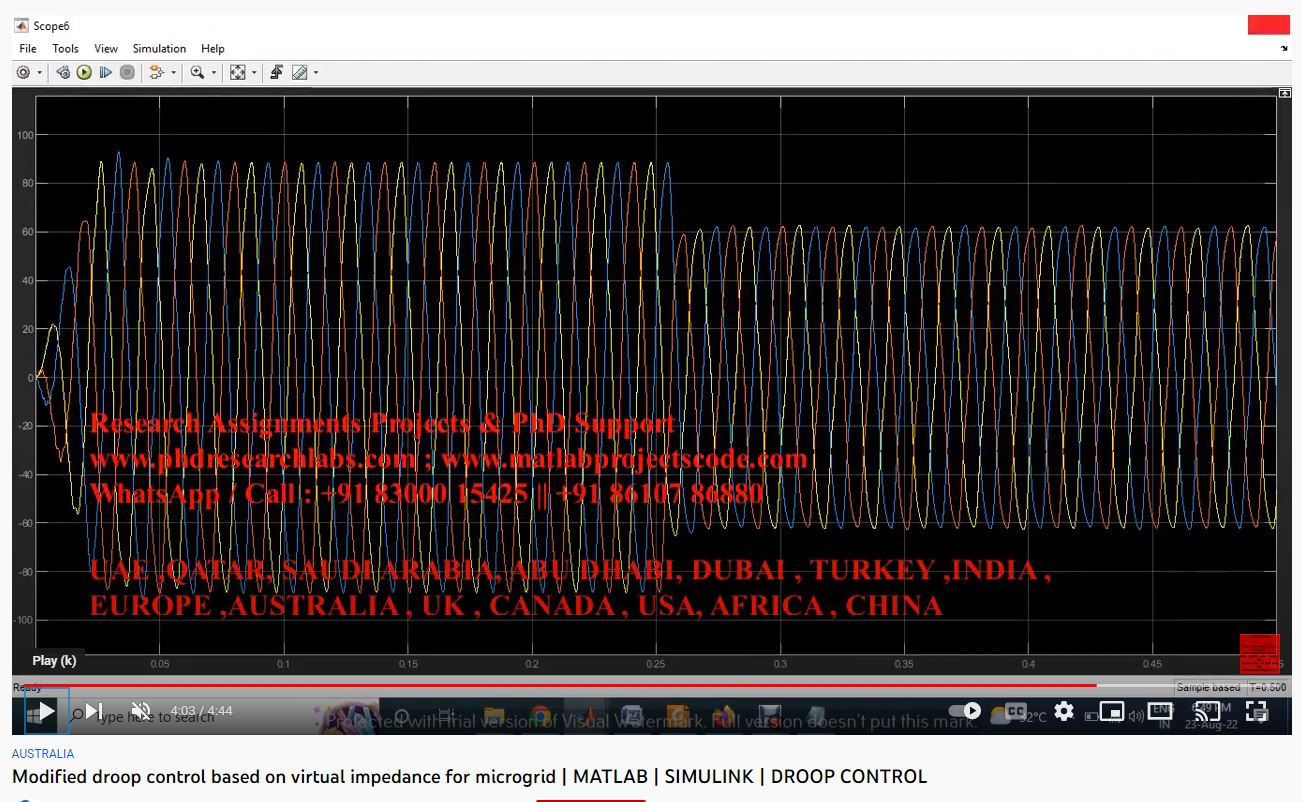Play the video
1302x802 pixels.
(46, 711)
